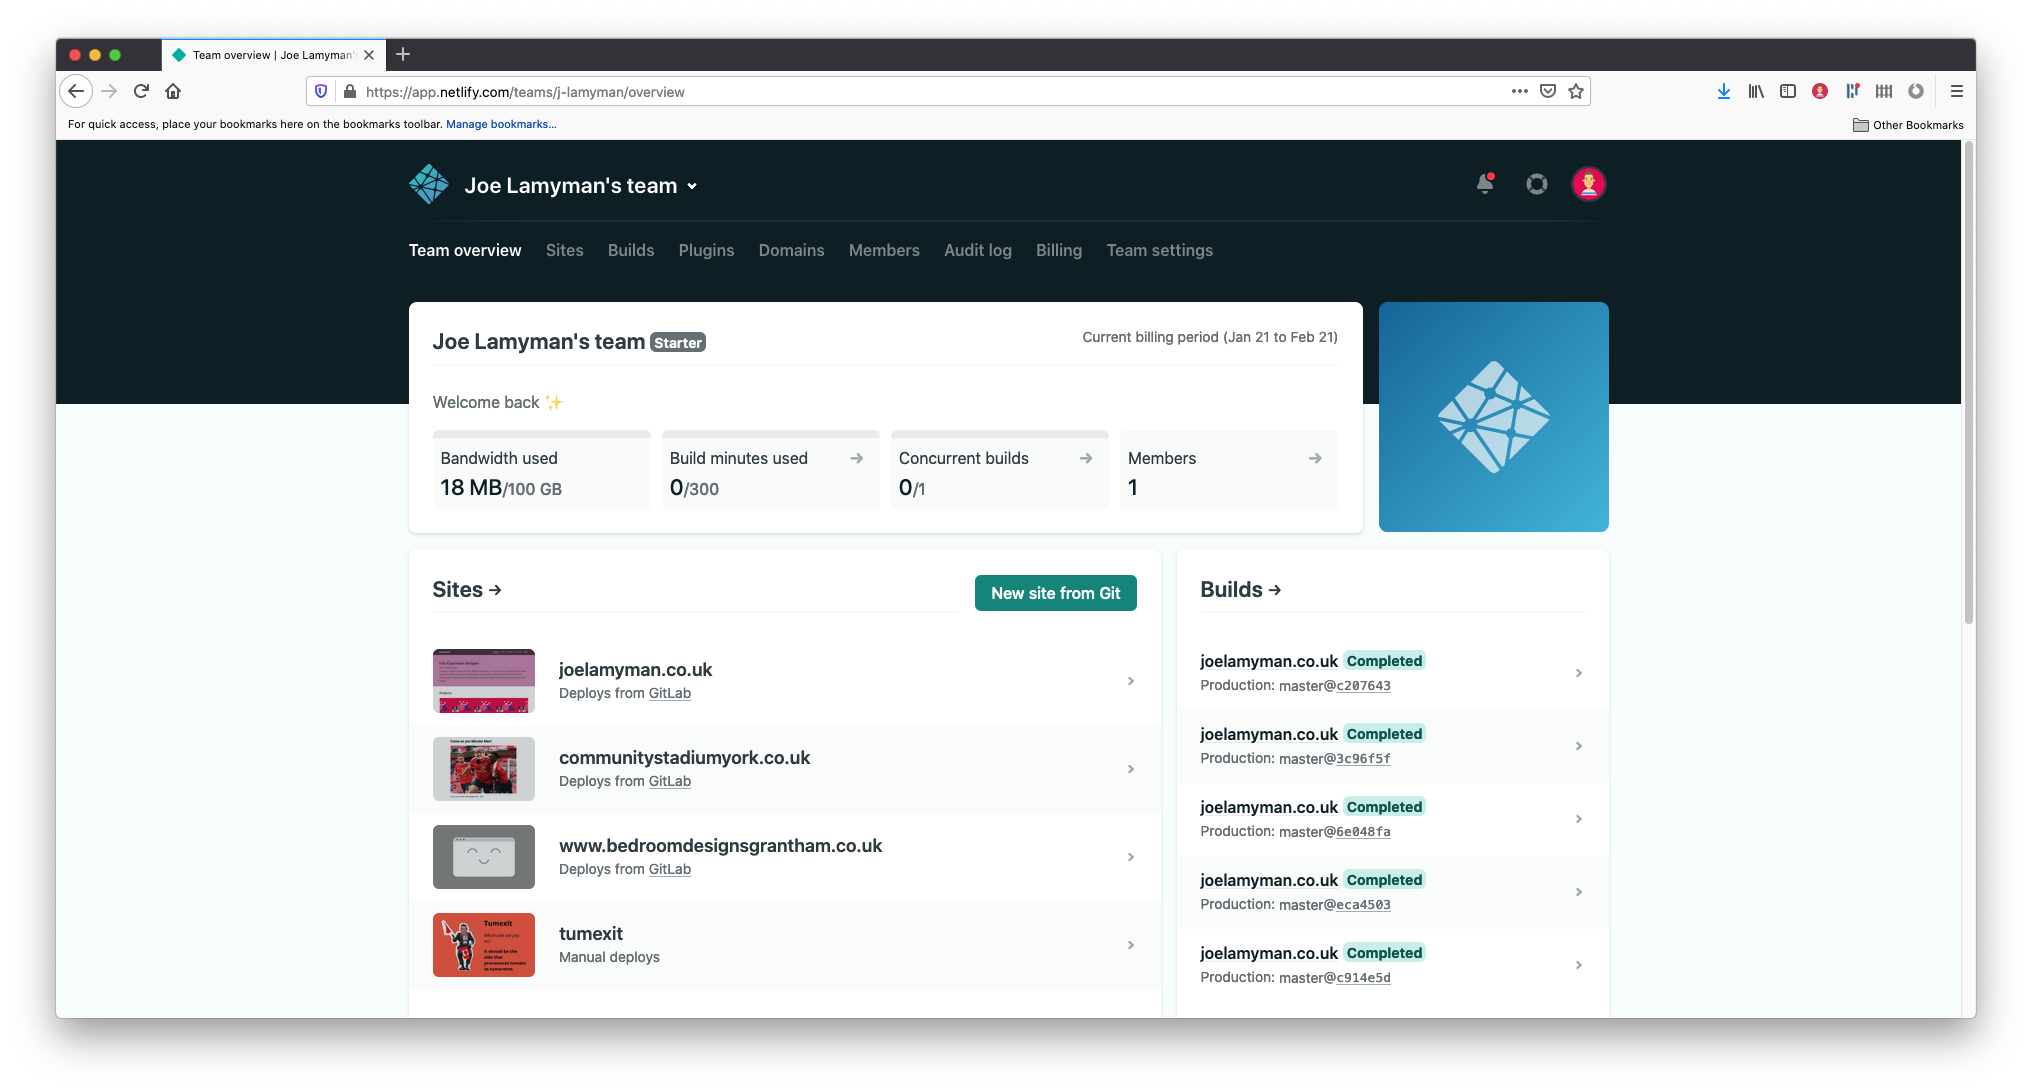Open build master@c914e5d chevron

[1579, 965]
